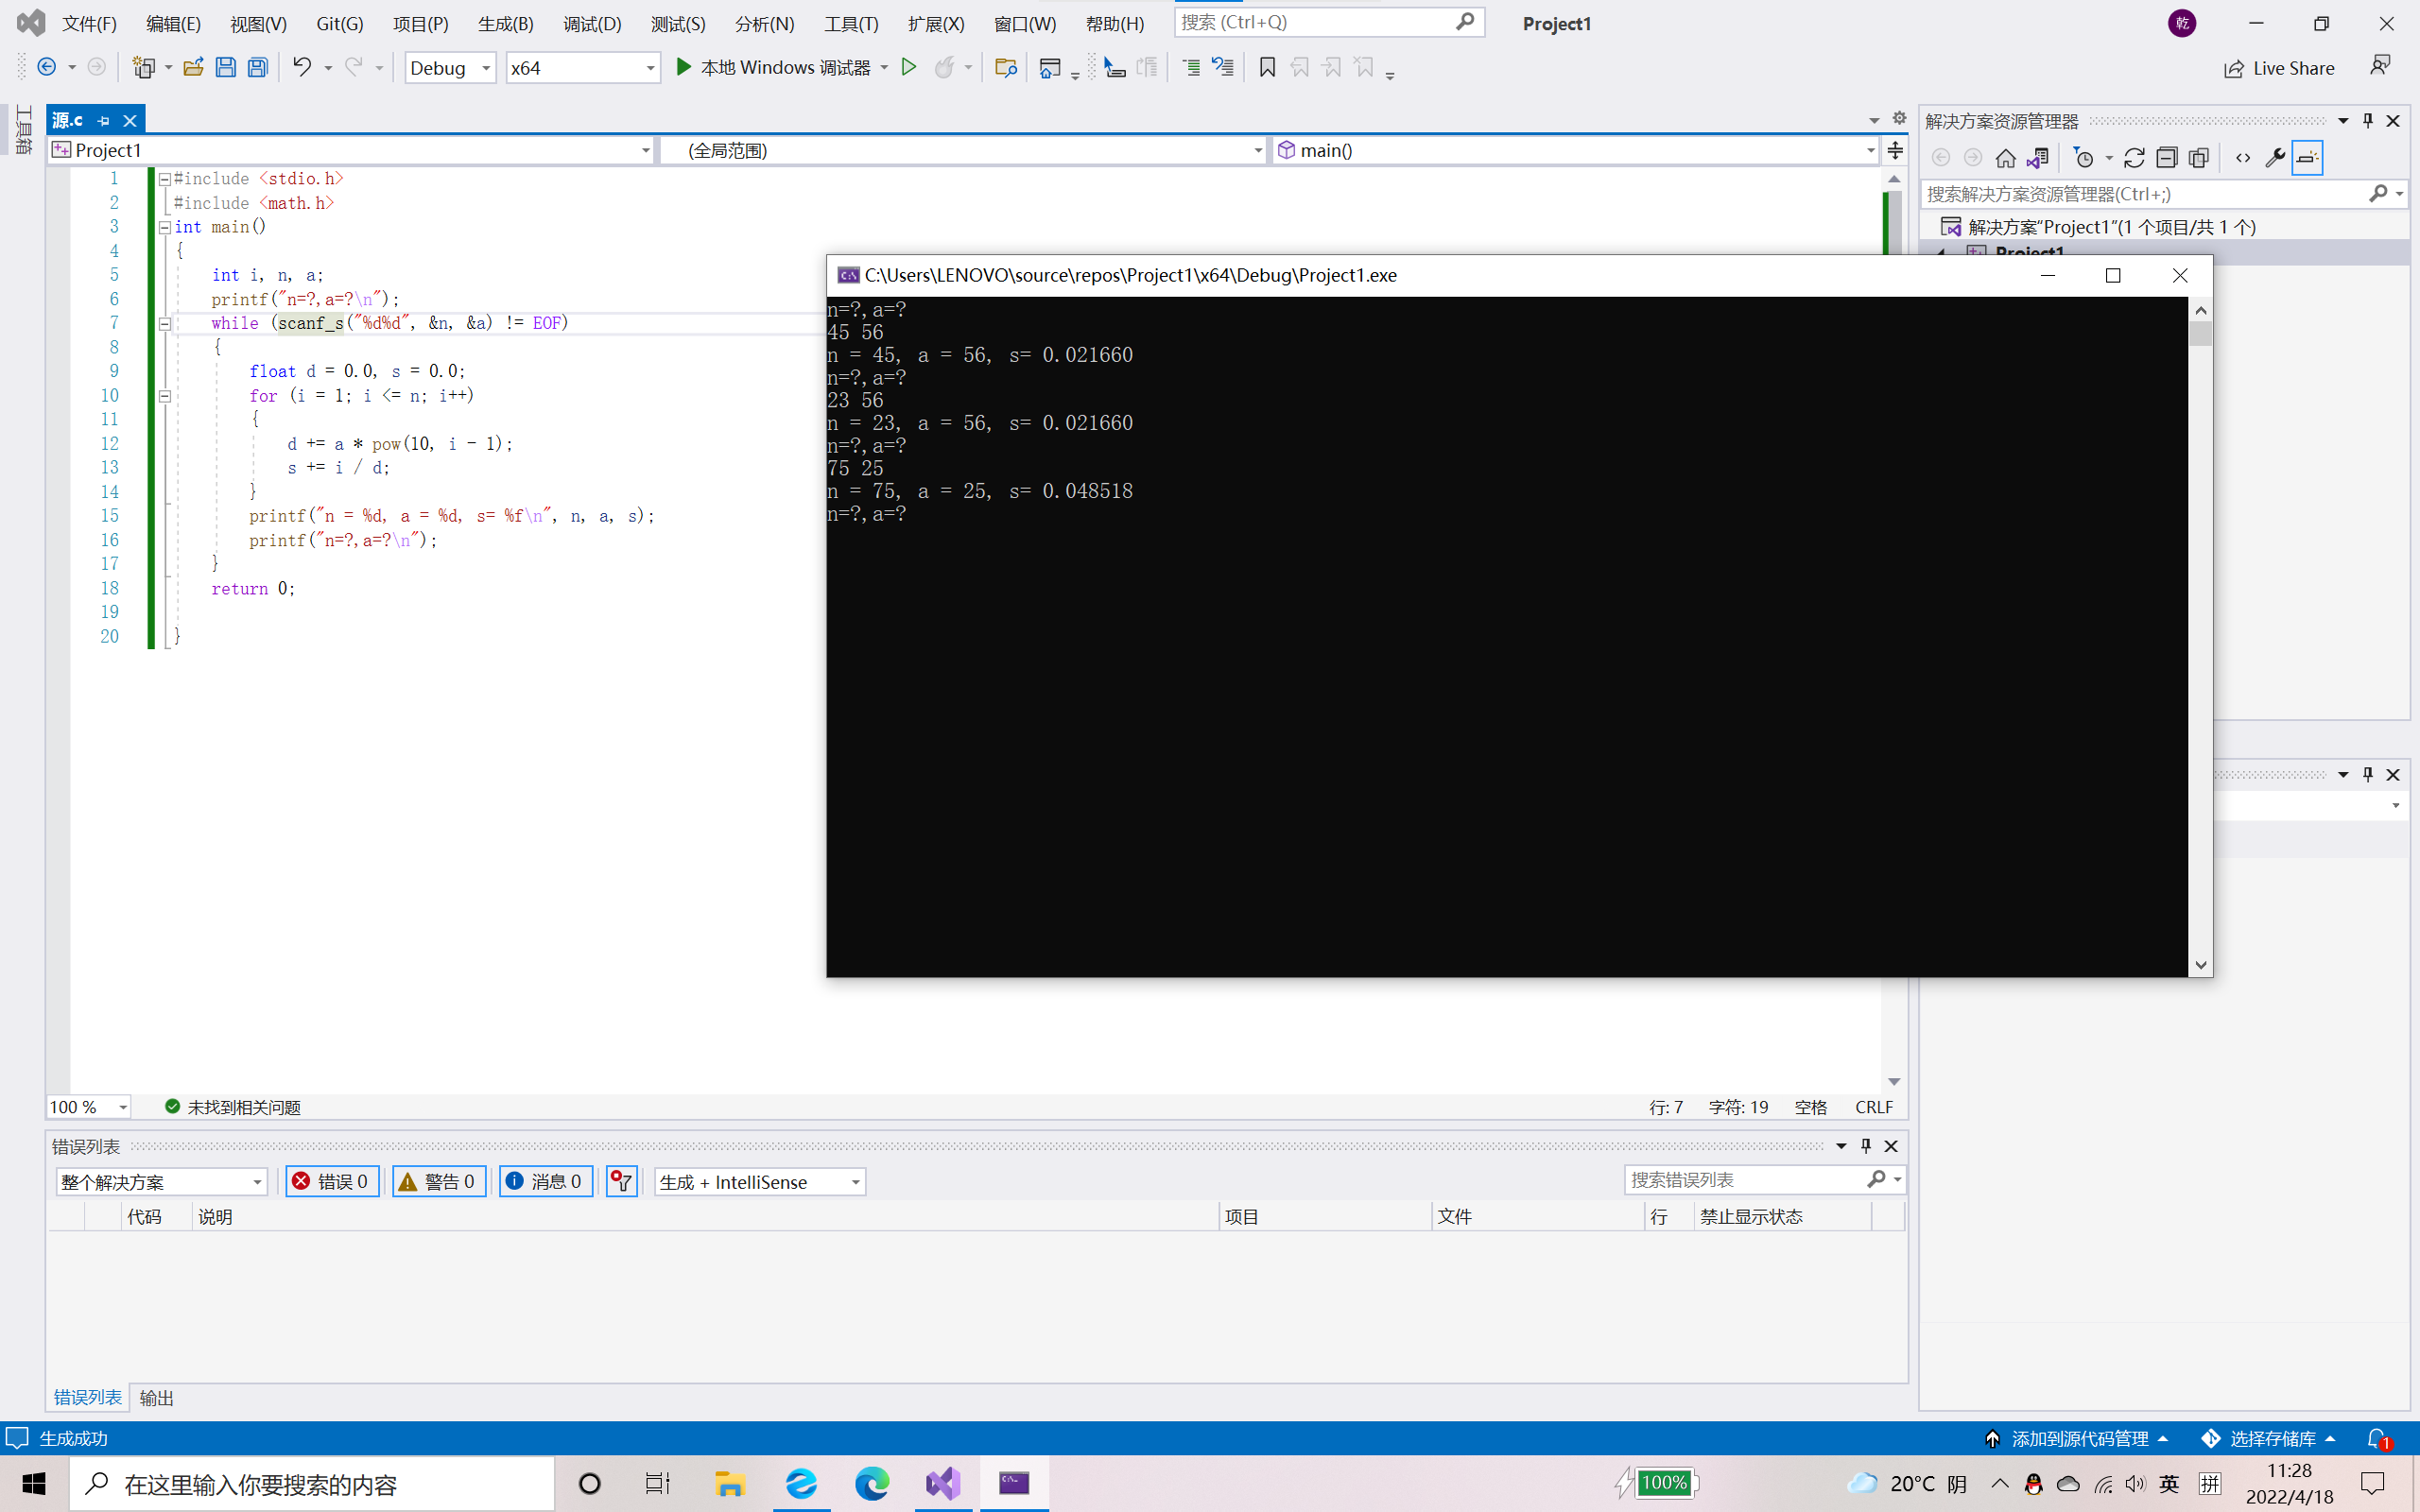This screenshot has height=1512, width=2420.
Task: Click the bookmark toggle icon in toolbar
Action: [1266, 67]
